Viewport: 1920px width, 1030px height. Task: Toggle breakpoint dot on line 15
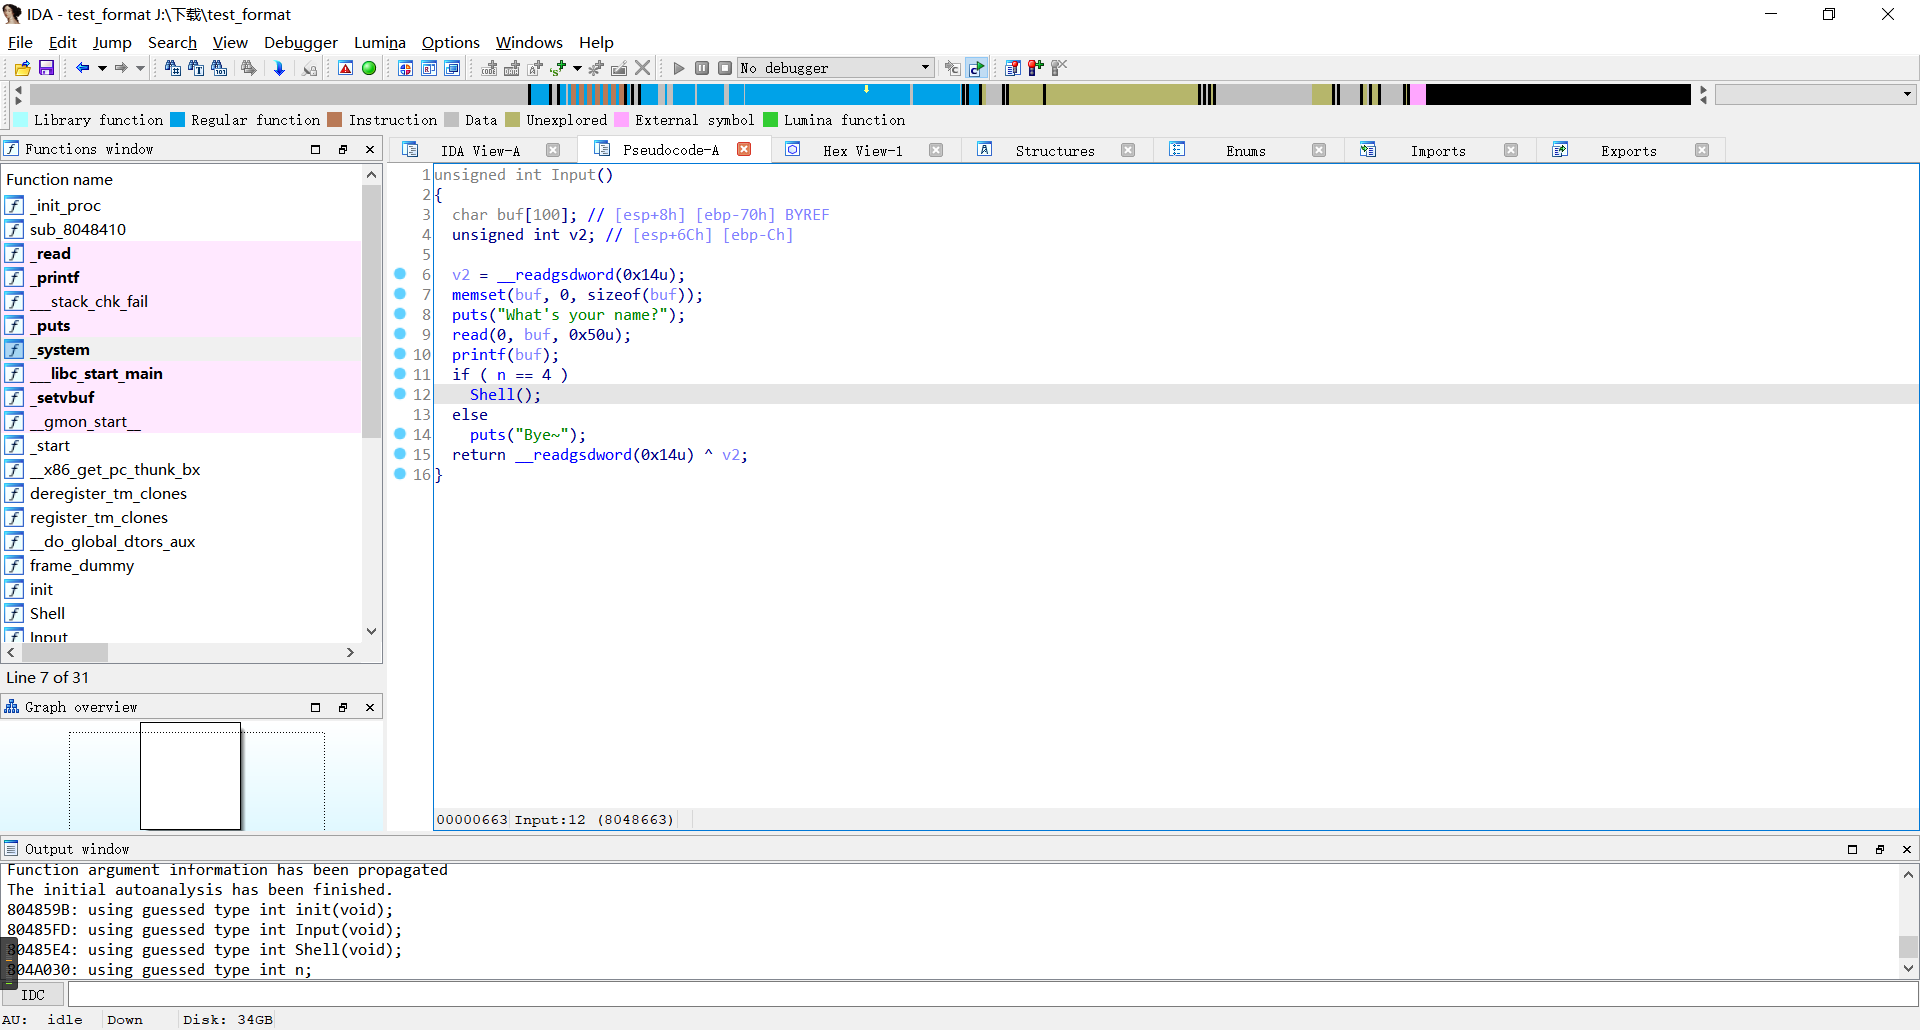[x=400, y=454]
